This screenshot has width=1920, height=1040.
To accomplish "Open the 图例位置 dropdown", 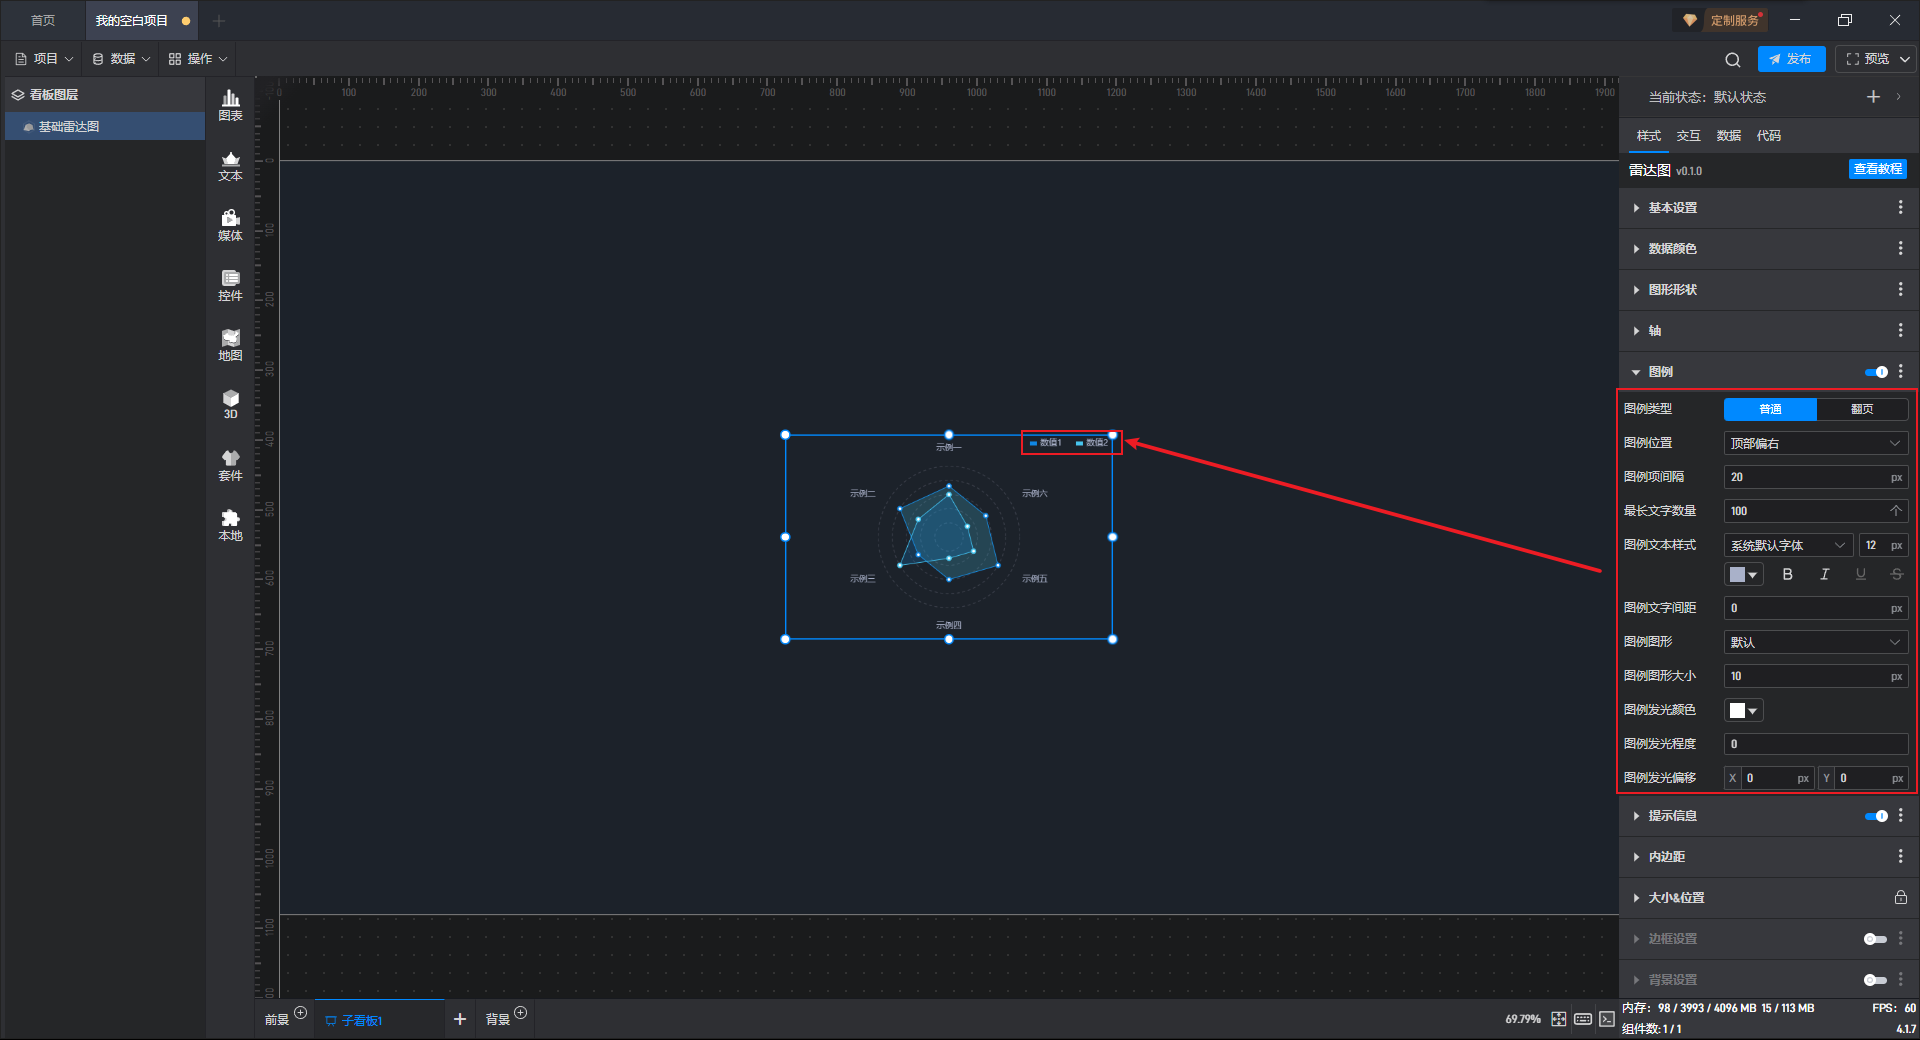I will (x=1816, y=443).
